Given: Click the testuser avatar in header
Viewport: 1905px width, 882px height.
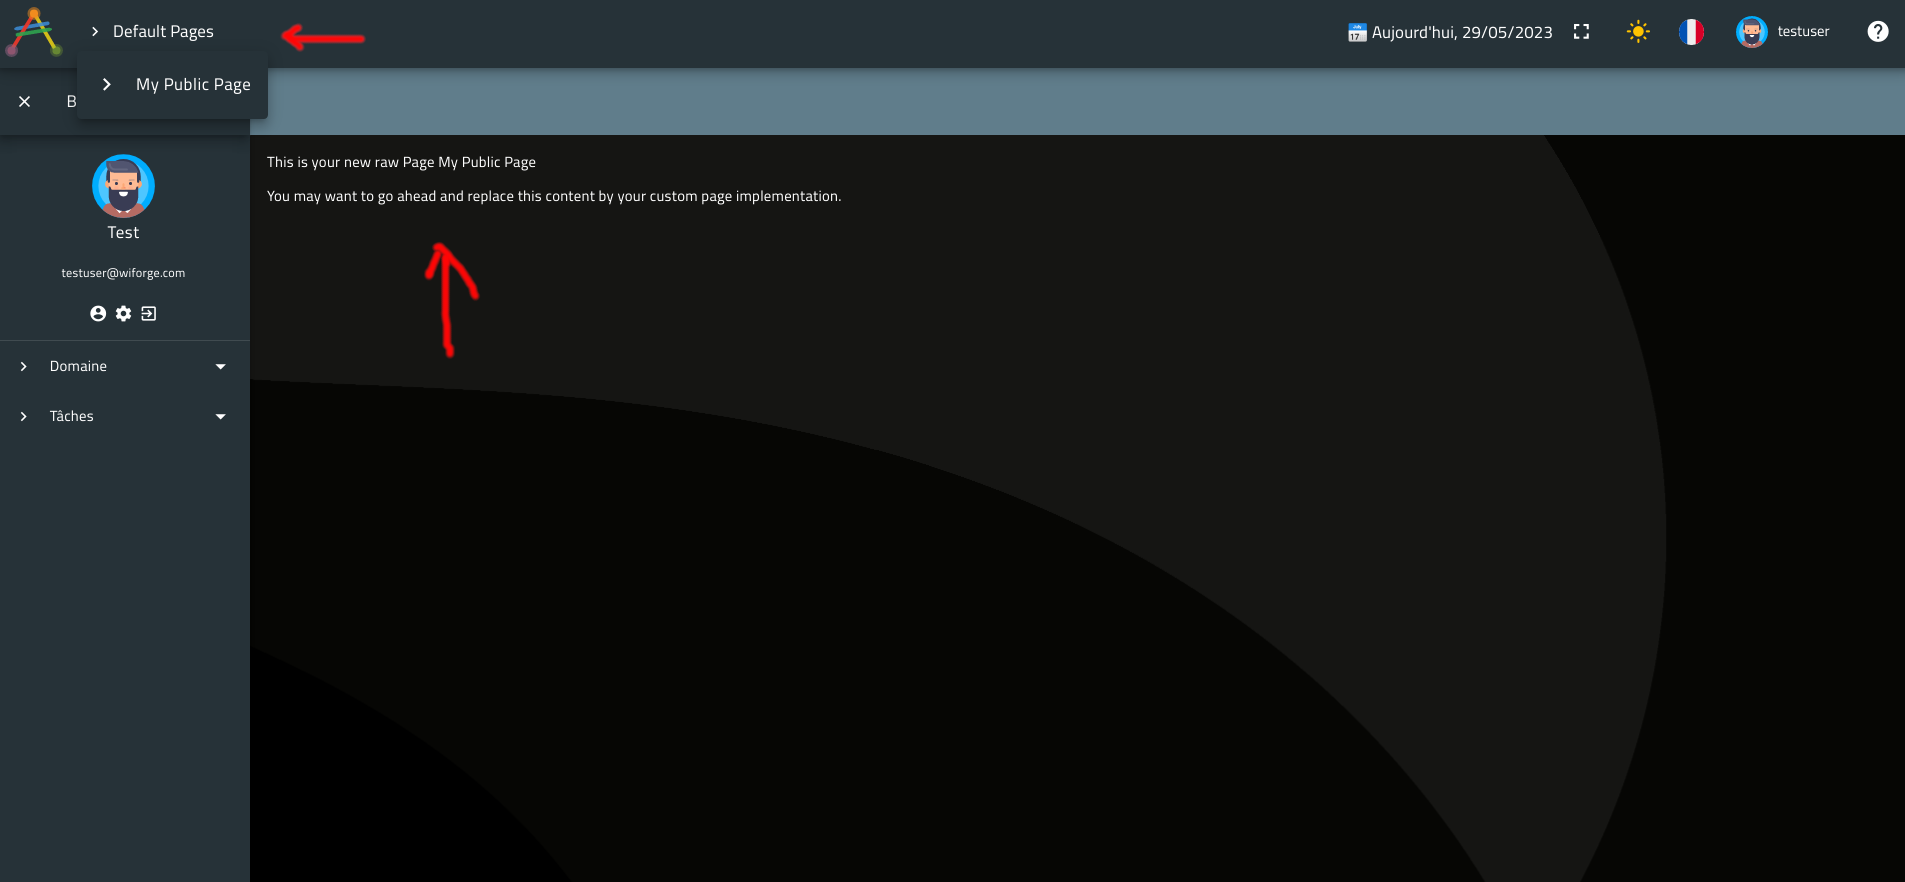Looking at the screenshot, I should click(x=1752, y=32).
